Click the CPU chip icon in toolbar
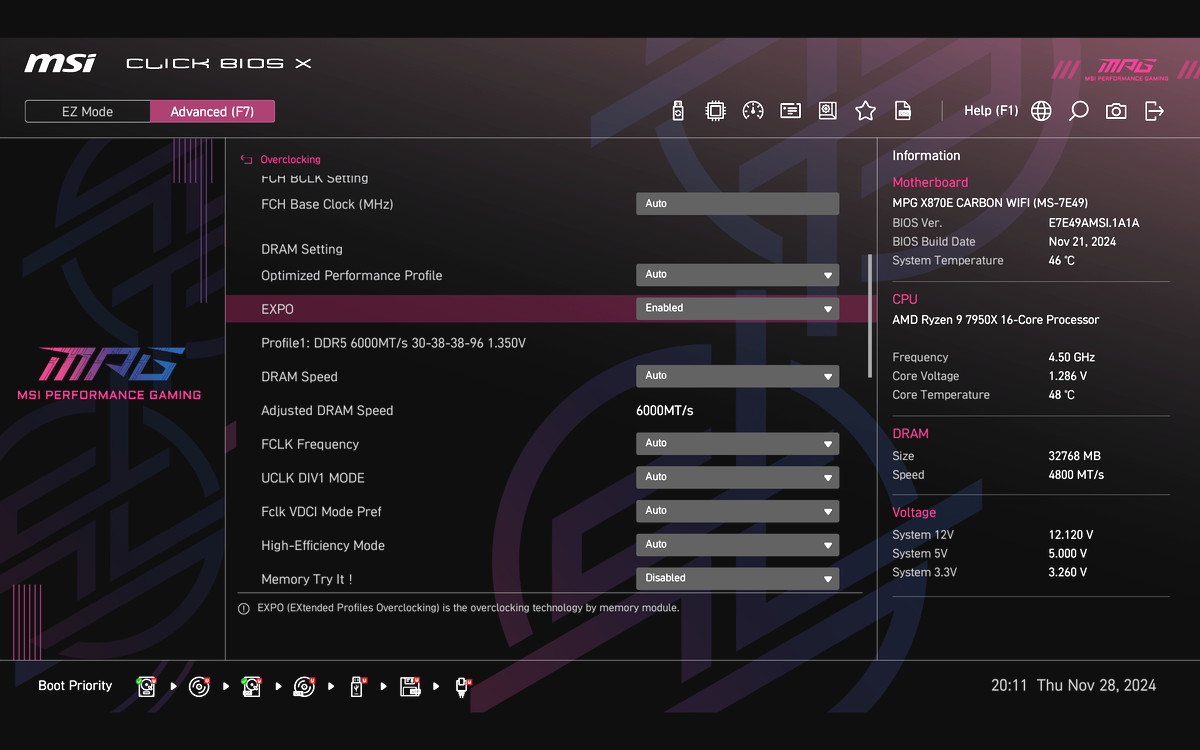1200x750 pixels. pos(715,111)
